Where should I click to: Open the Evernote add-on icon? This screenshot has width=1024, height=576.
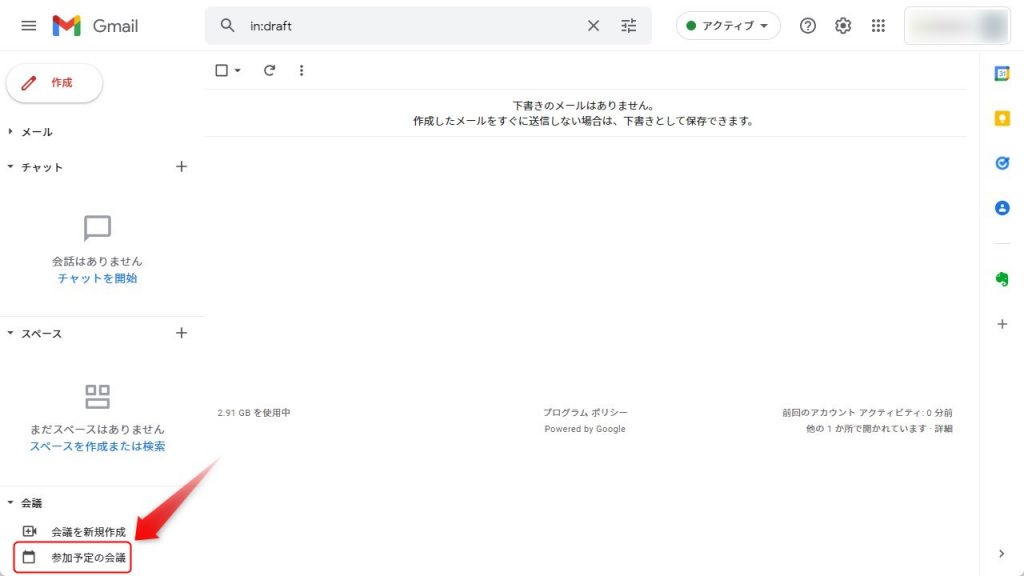[x=1002, y=279]
